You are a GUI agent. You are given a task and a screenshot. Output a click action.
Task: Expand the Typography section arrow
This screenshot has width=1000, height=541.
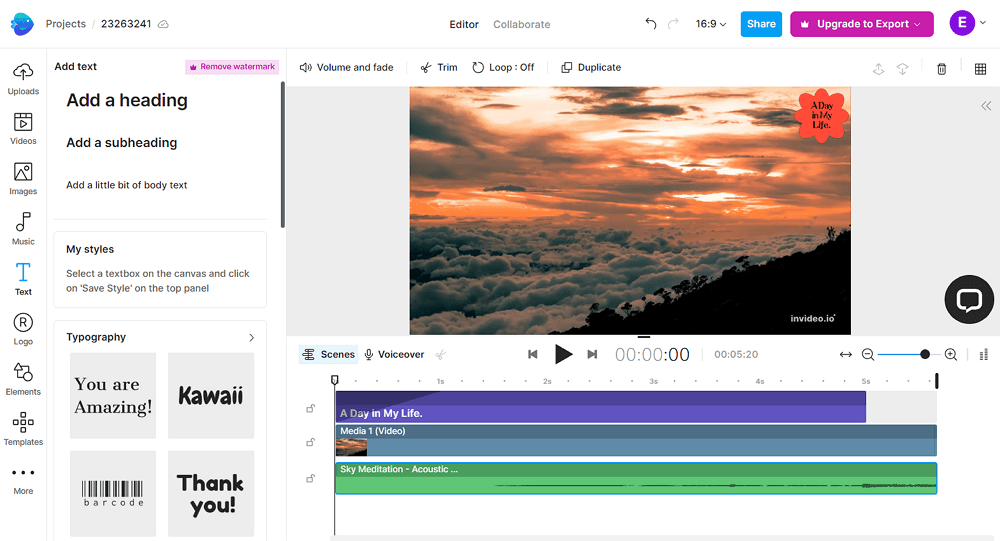[x=251, y=338]
